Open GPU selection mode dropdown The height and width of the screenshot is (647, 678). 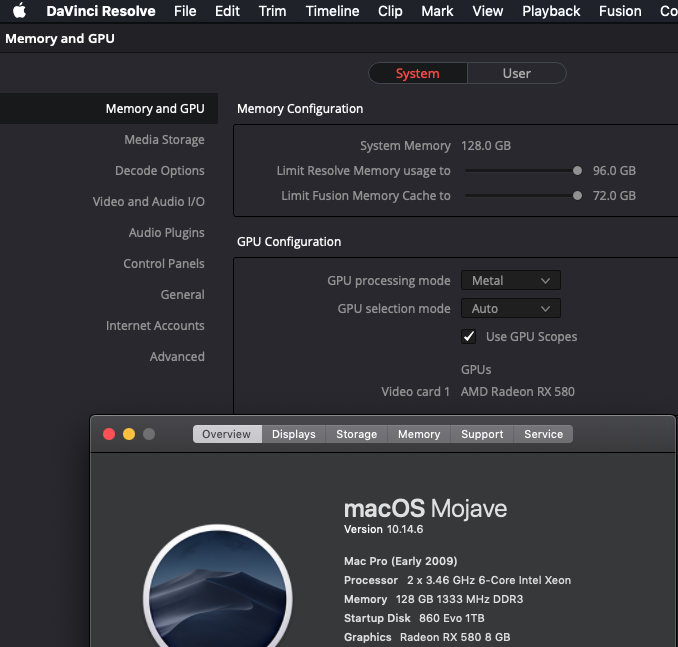(511, 309)
